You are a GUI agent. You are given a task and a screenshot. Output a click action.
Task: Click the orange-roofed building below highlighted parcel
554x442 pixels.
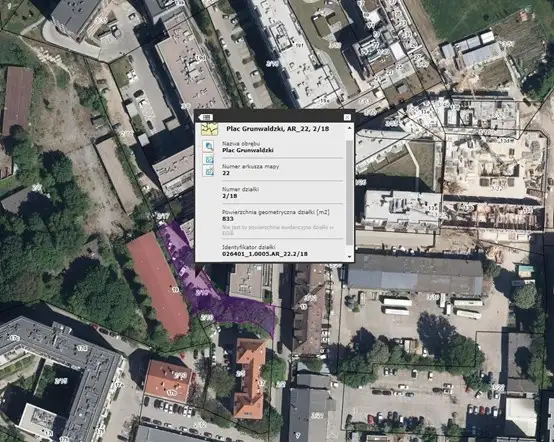(250, 377)
